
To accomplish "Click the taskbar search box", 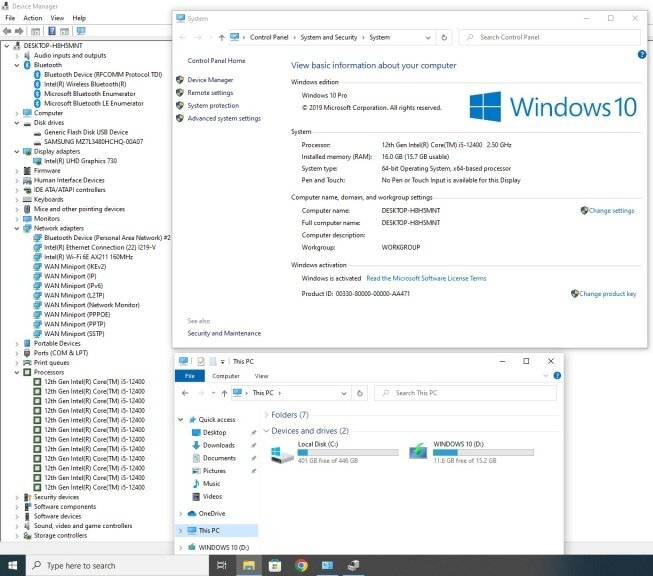I will pyautogui.click(x=117, y=565).
